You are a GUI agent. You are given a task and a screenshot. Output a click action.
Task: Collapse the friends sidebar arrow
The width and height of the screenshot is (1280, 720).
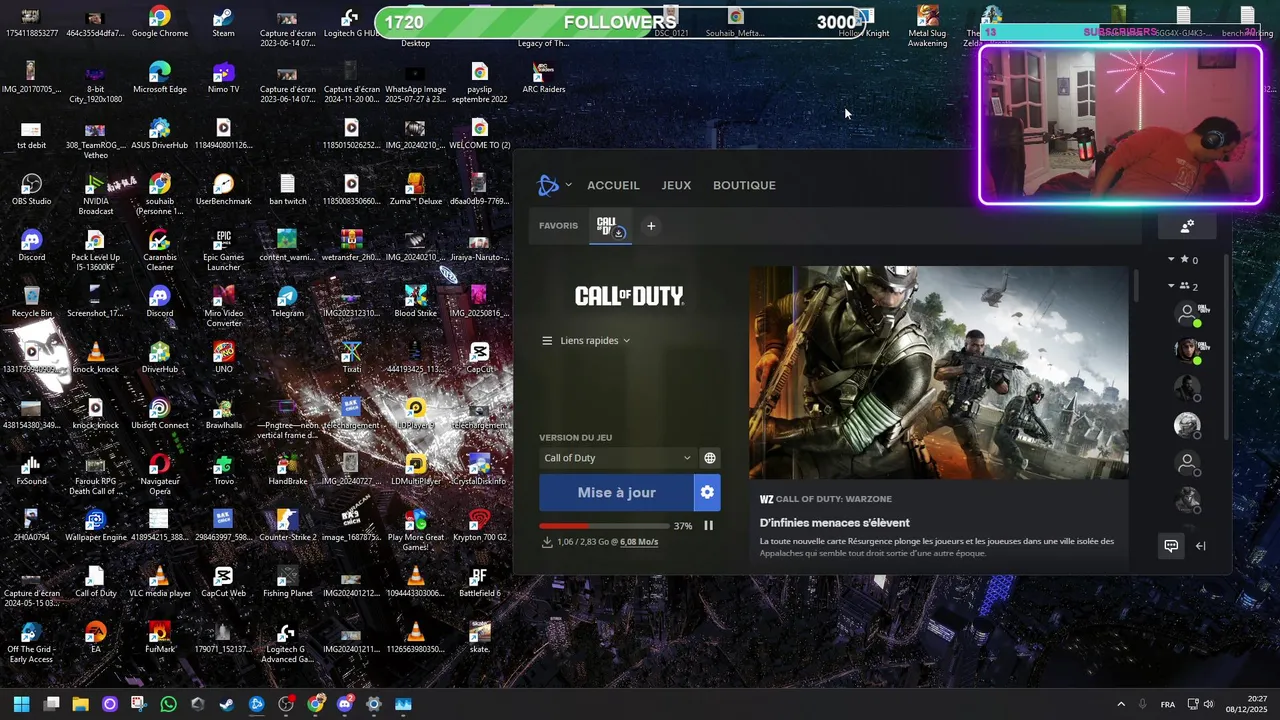click(1200, 546)
